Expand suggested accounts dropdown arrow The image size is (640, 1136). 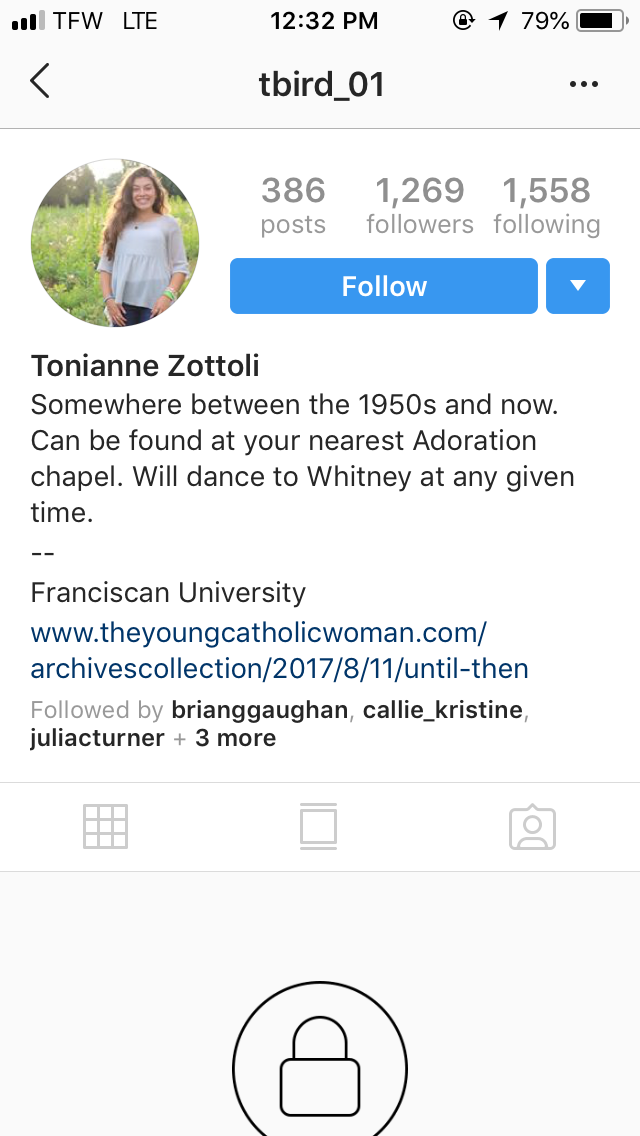578,286
